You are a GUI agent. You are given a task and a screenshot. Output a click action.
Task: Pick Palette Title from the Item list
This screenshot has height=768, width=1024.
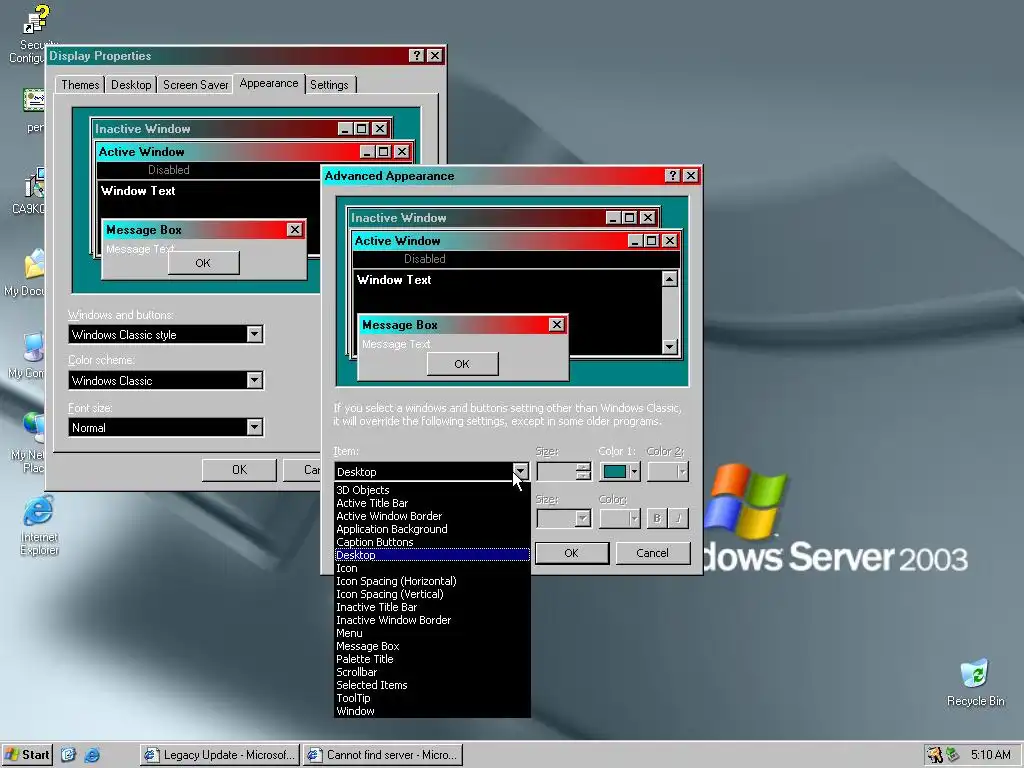click(432, 660)
